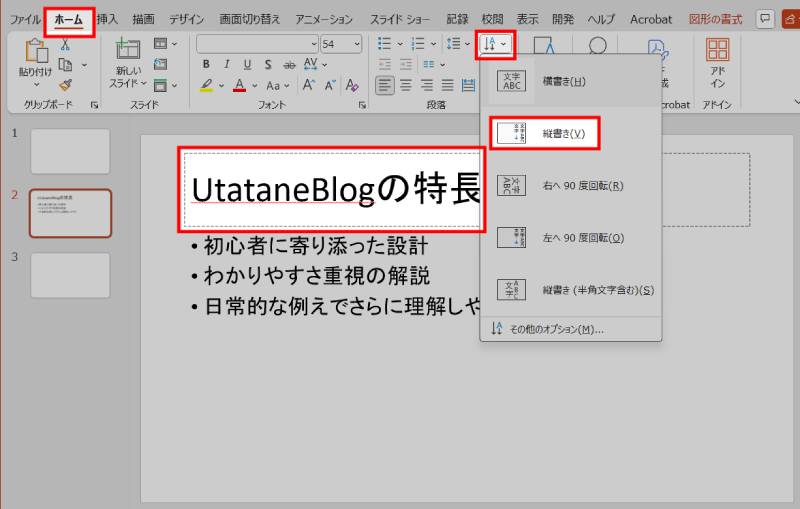Open the Clipboard group dialog launcher

tap(94, 105)
